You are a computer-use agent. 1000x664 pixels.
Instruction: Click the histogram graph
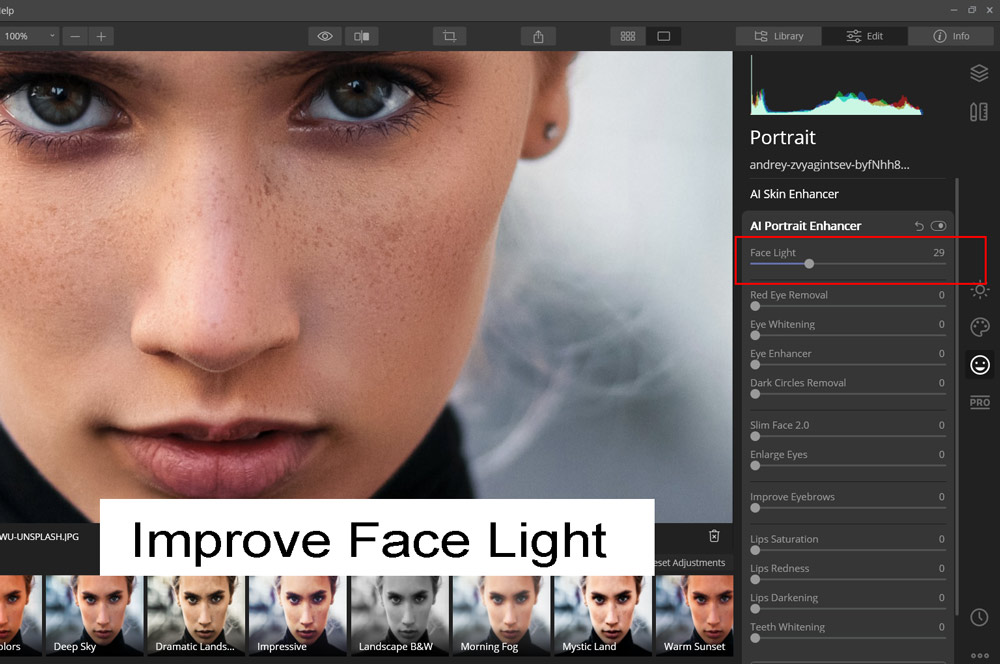(x=836, y=85)
